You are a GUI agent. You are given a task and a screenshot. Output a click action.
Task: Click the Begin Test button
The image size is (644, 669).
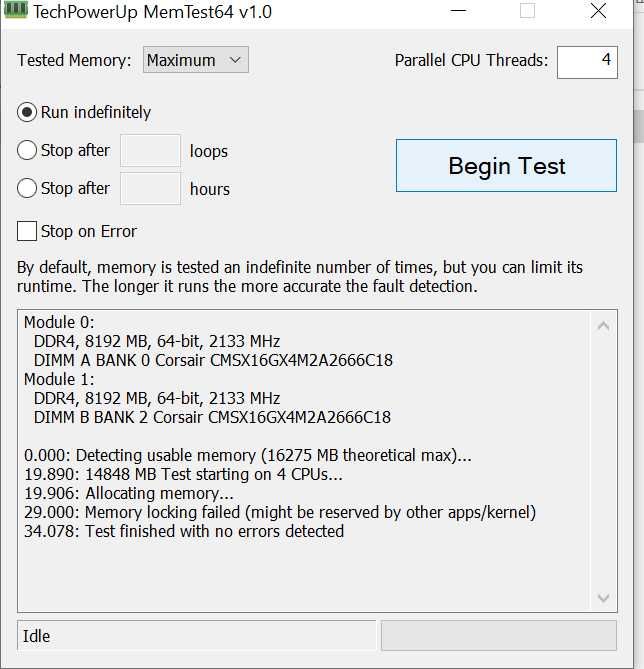pos(506,165)
